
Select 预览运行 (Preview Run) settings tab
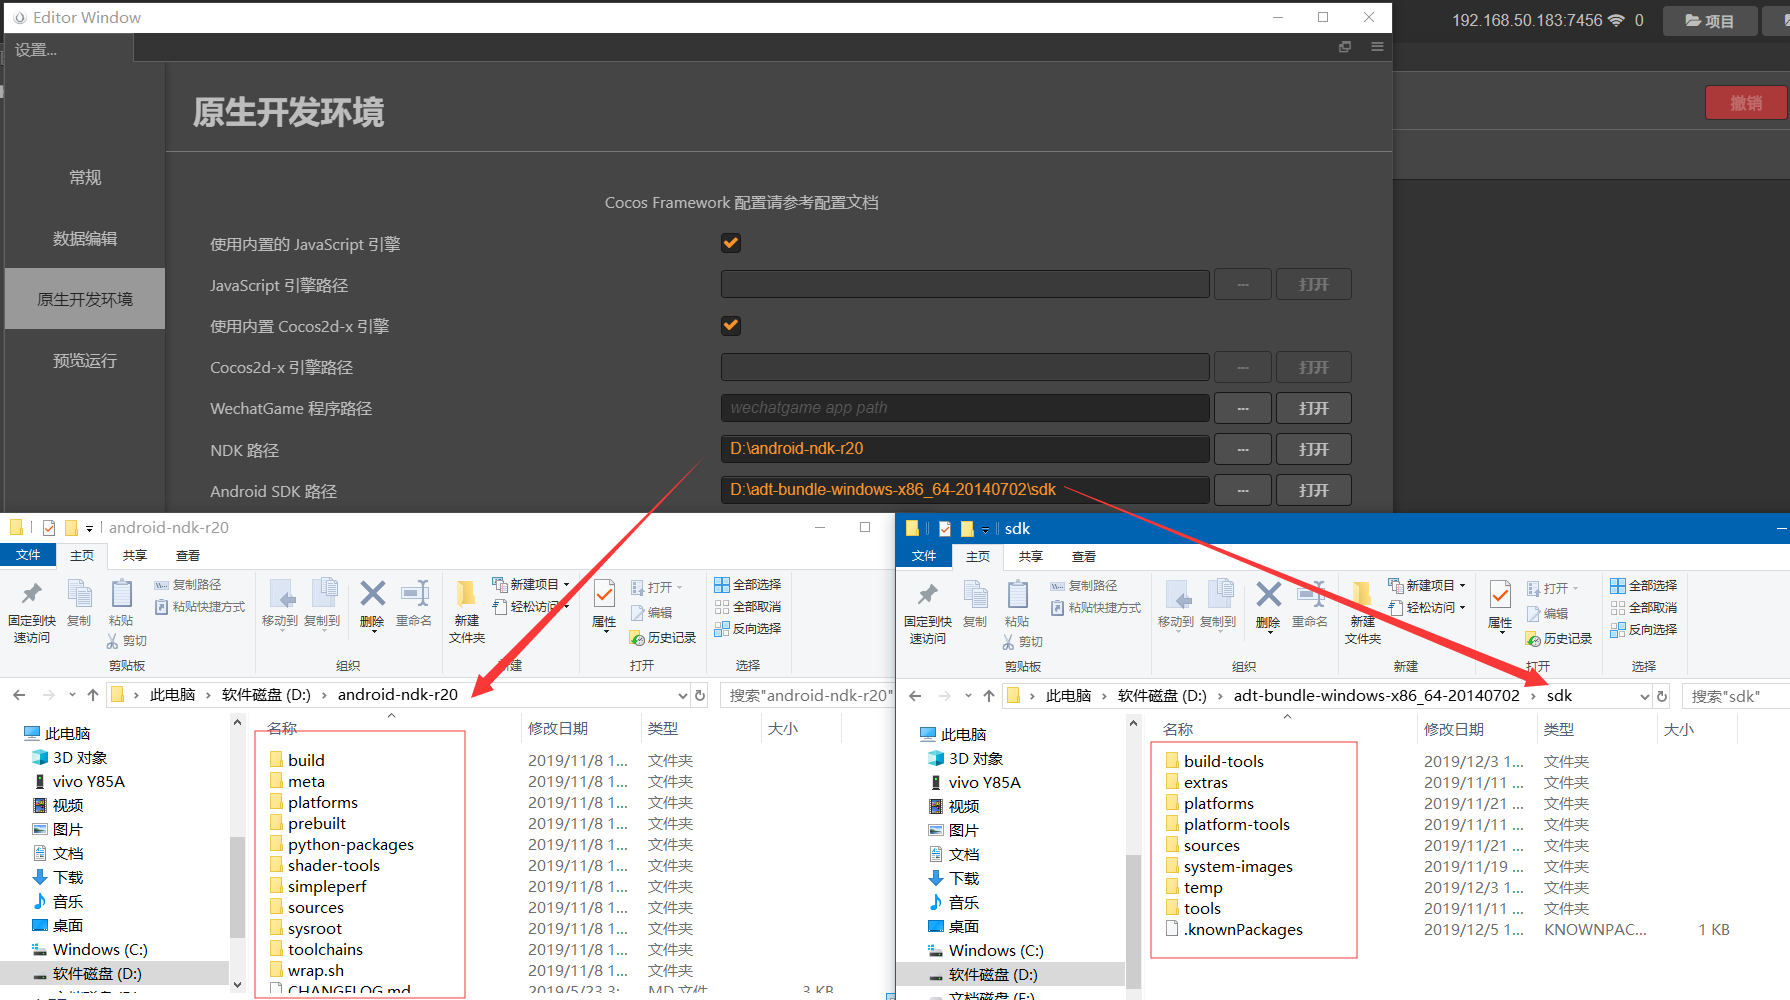(x=85, y=360)
